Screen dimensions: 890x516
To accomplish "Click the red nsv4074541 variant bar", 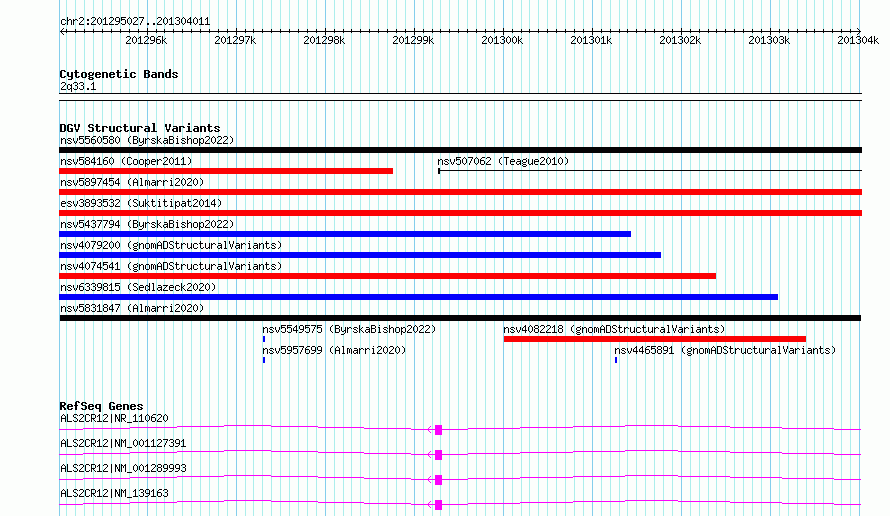I will pyautogui.click(x=388, y=276).
